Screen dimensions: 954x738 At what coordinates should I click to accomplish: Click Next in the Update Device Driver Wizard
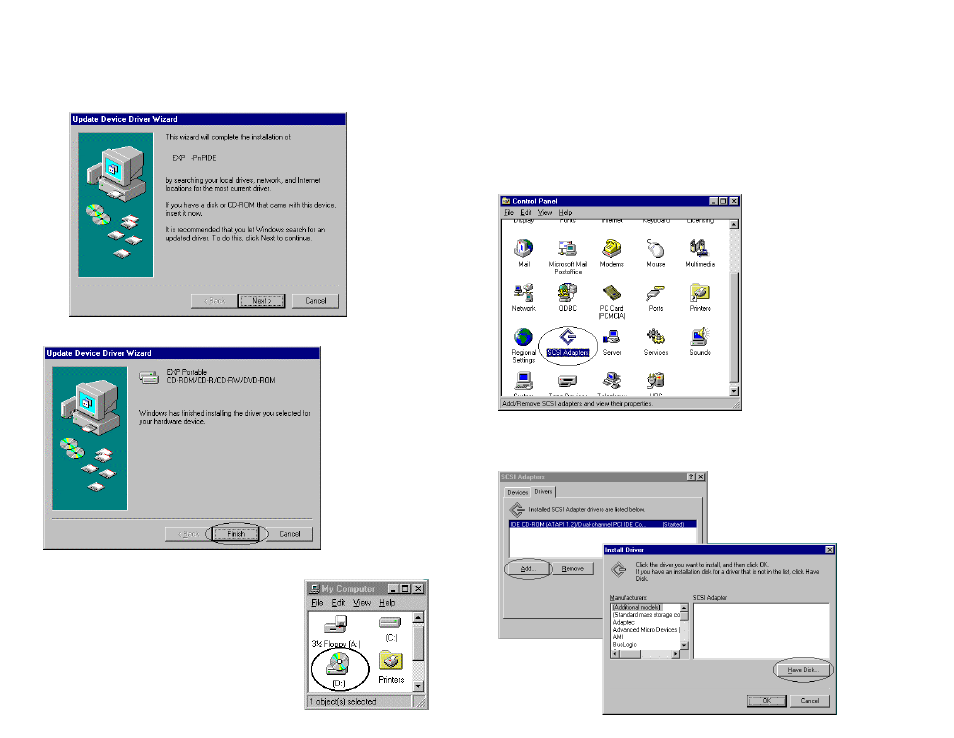262,301
